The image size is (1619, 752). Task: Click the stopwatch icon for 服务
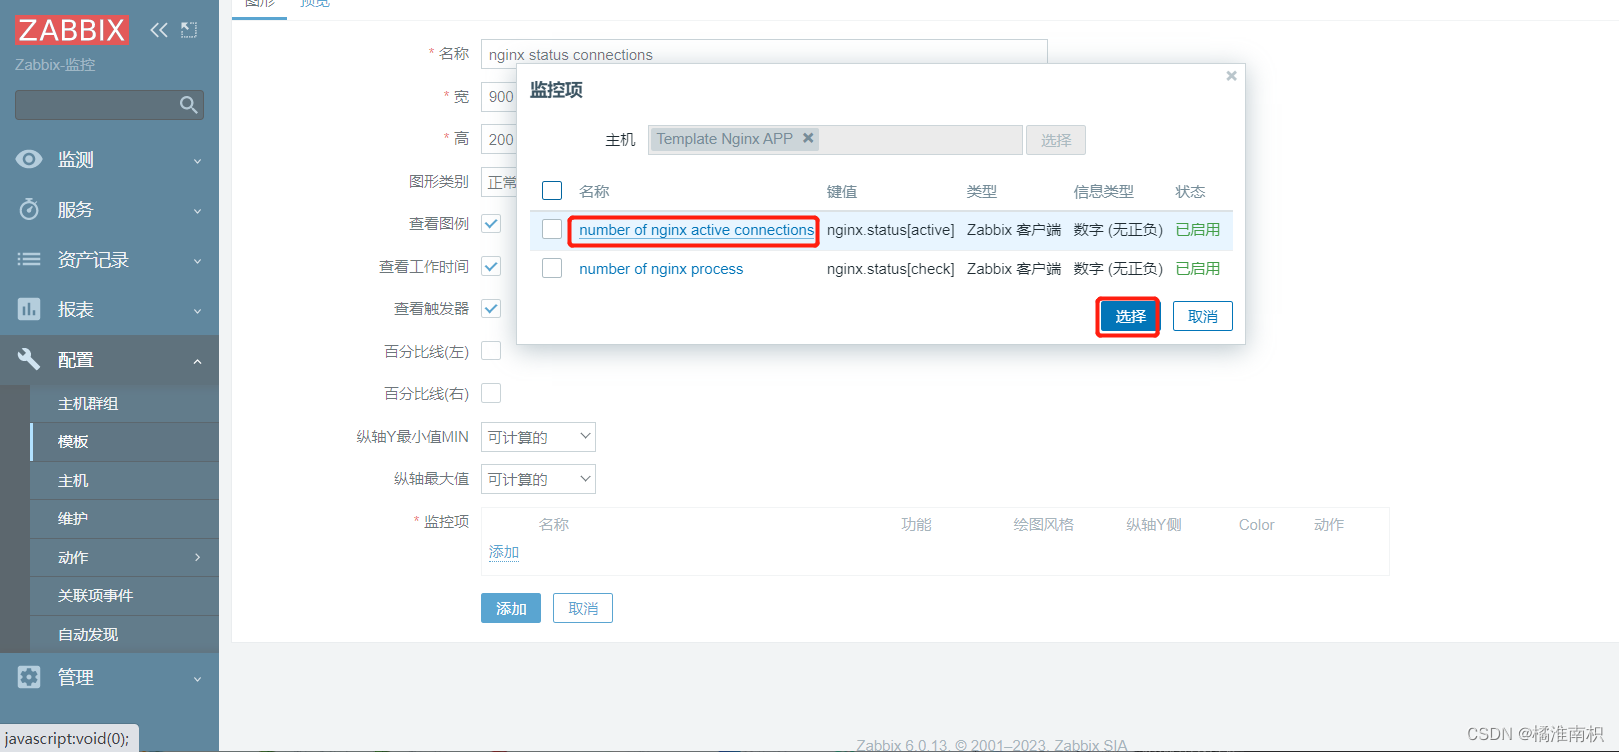[x=29, y=209]
